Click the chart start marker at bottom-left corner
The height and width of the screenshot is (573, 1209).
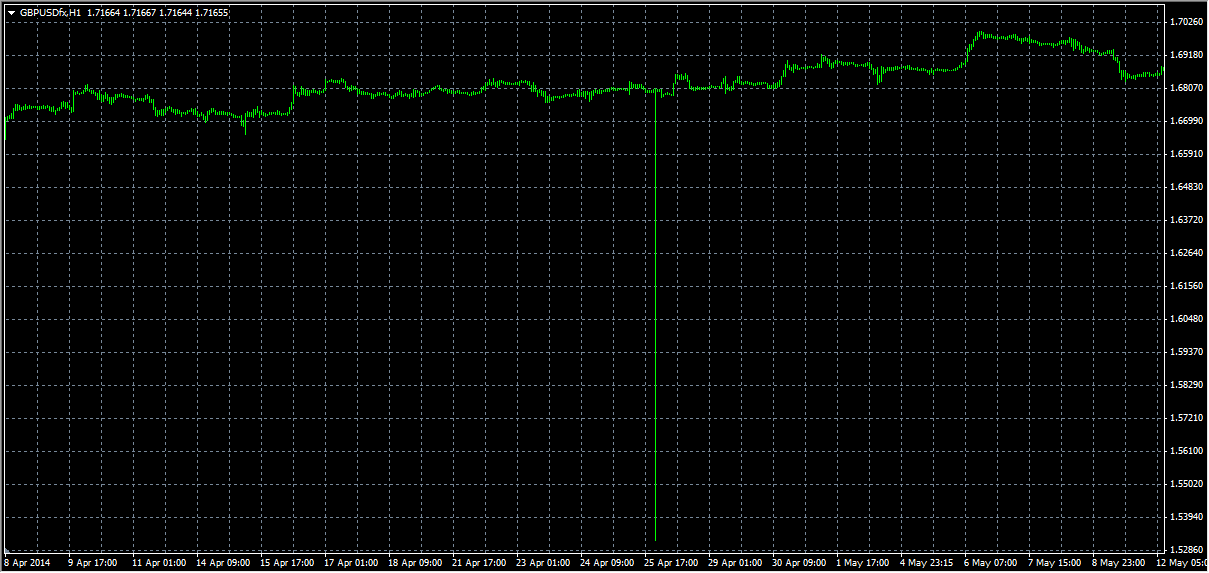tap(7, 549)
